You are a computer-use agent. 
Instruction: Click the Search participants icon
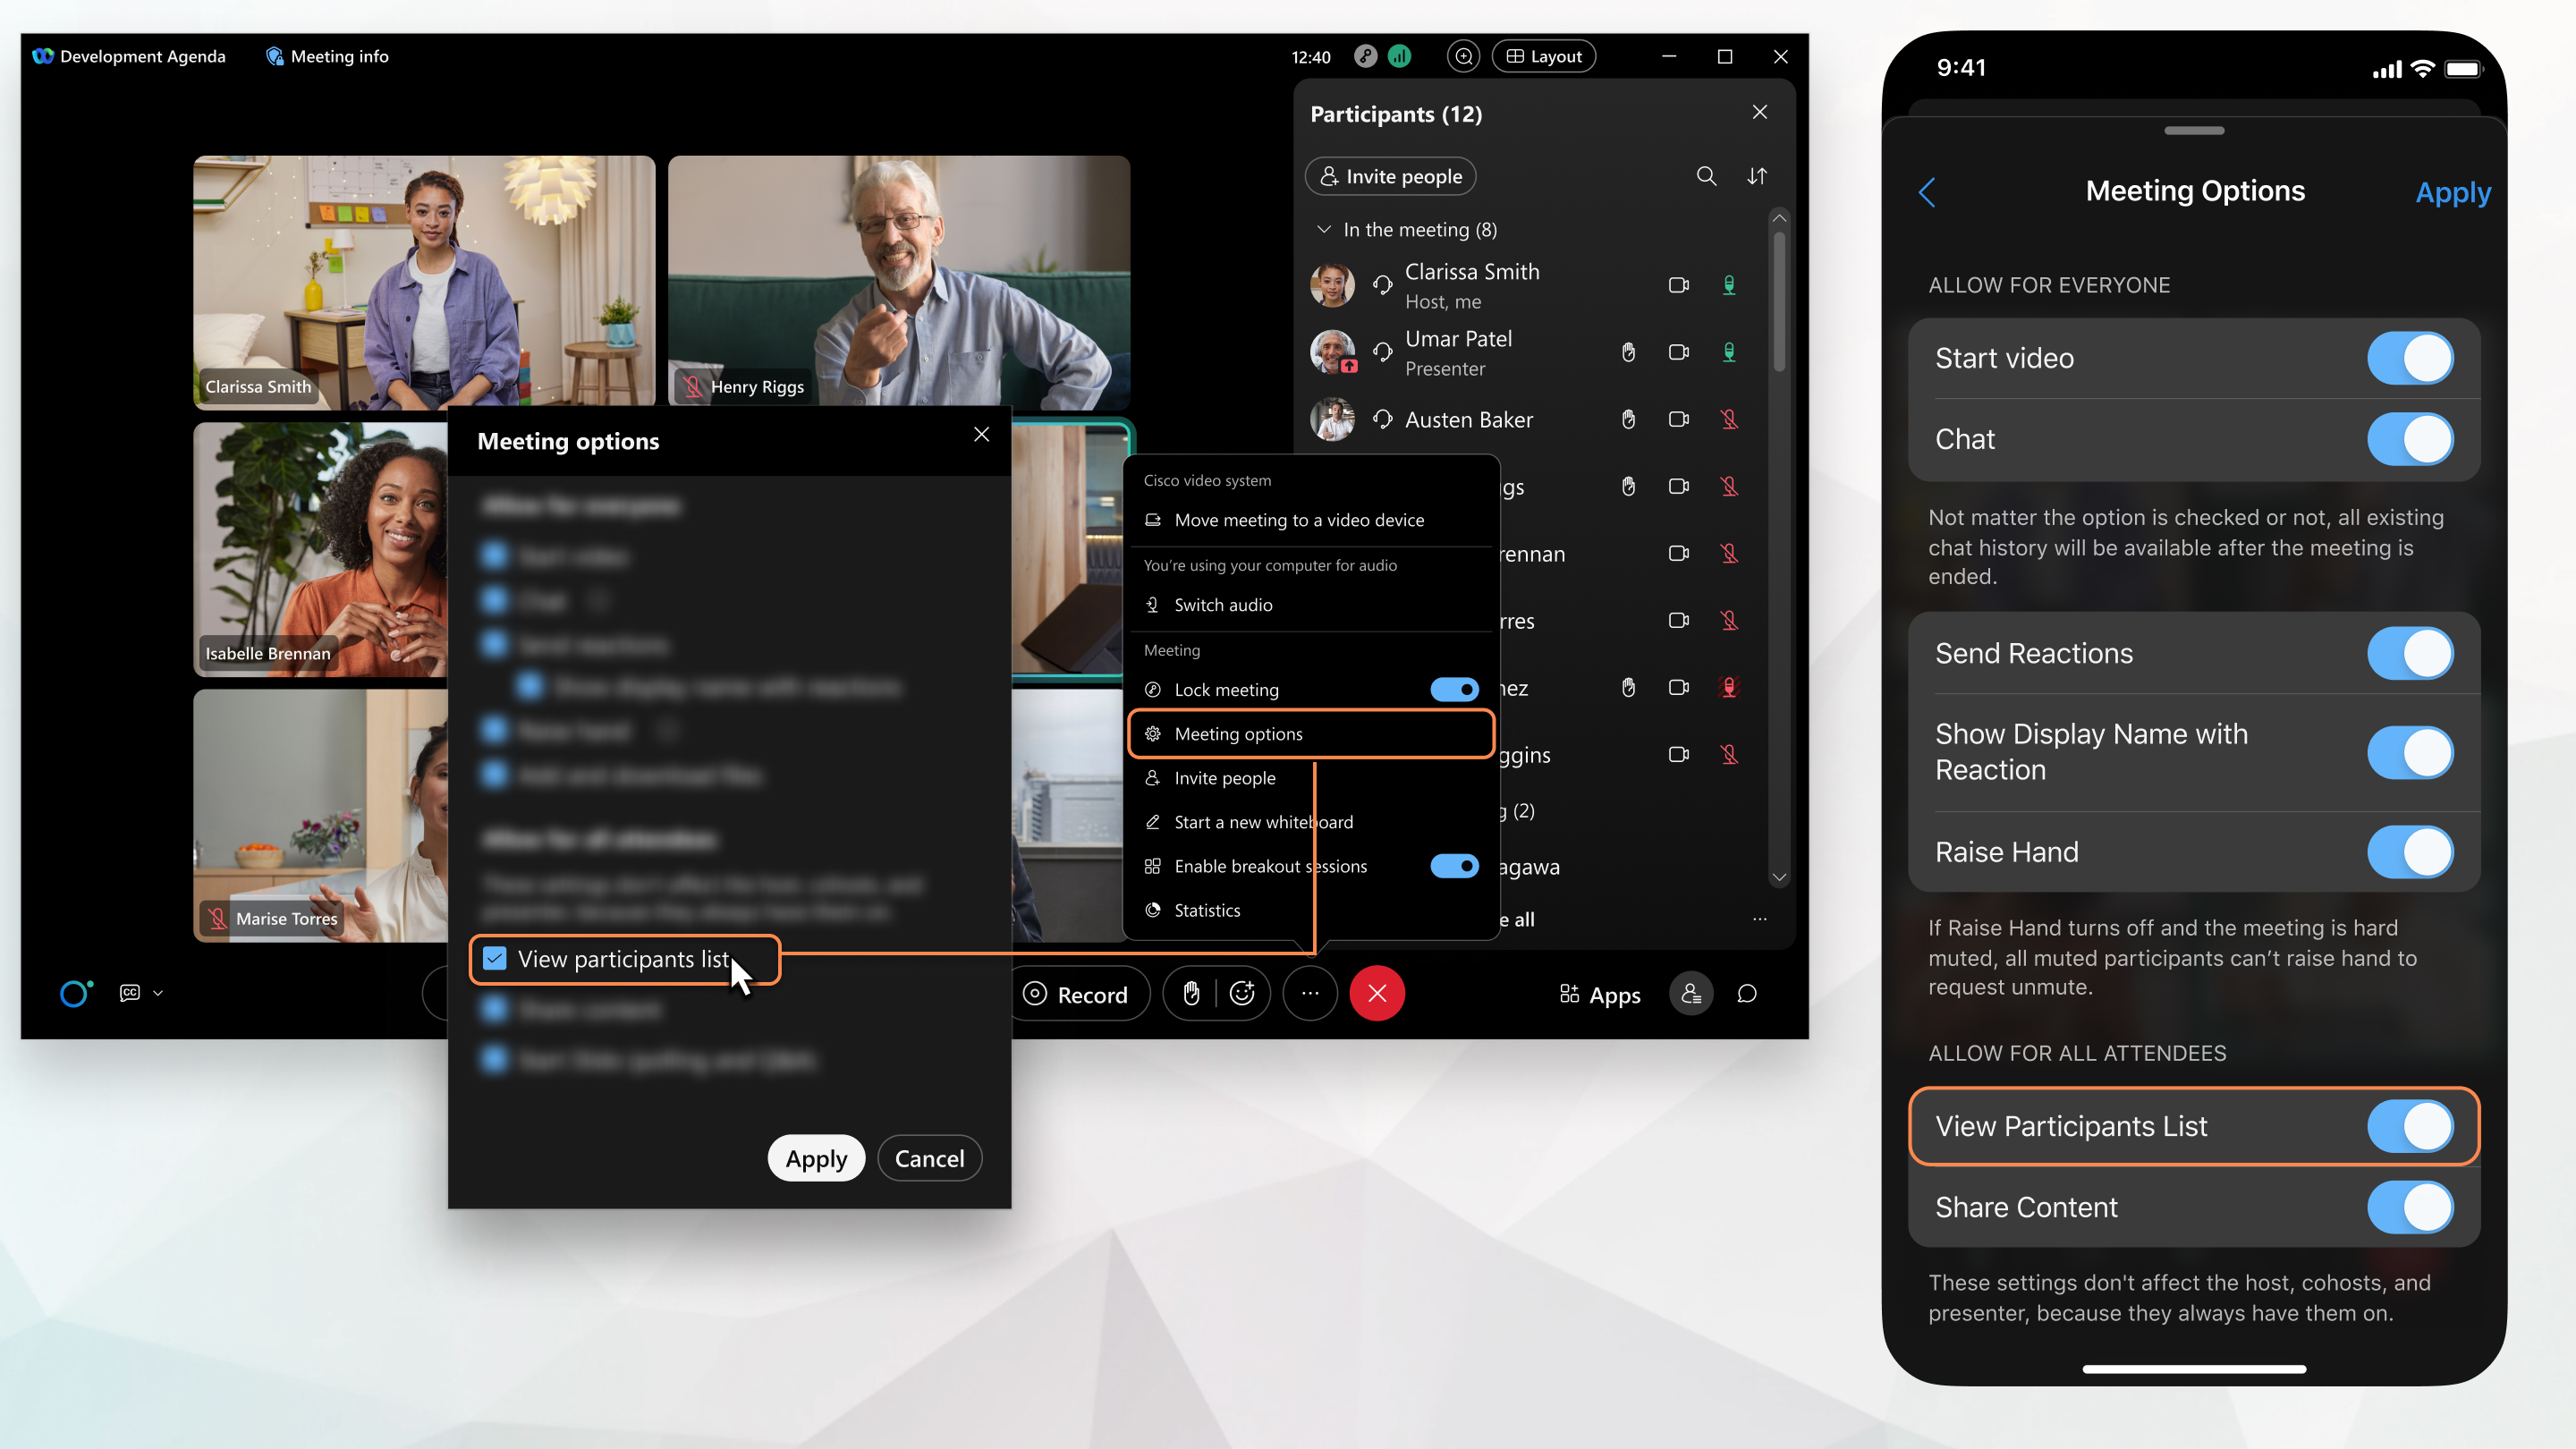pyautogui.click(x=1706, y=175)
